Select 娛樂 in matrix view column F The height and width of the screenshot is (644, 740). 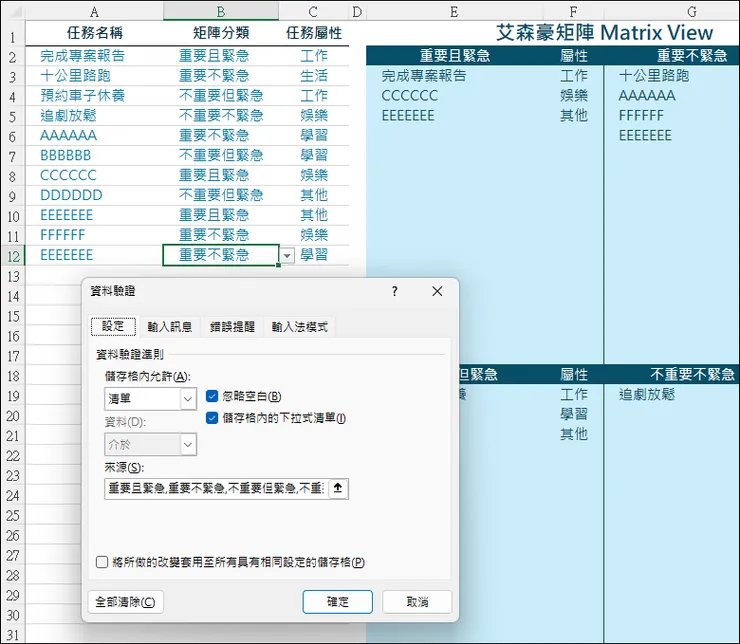(x=573, y=95)
